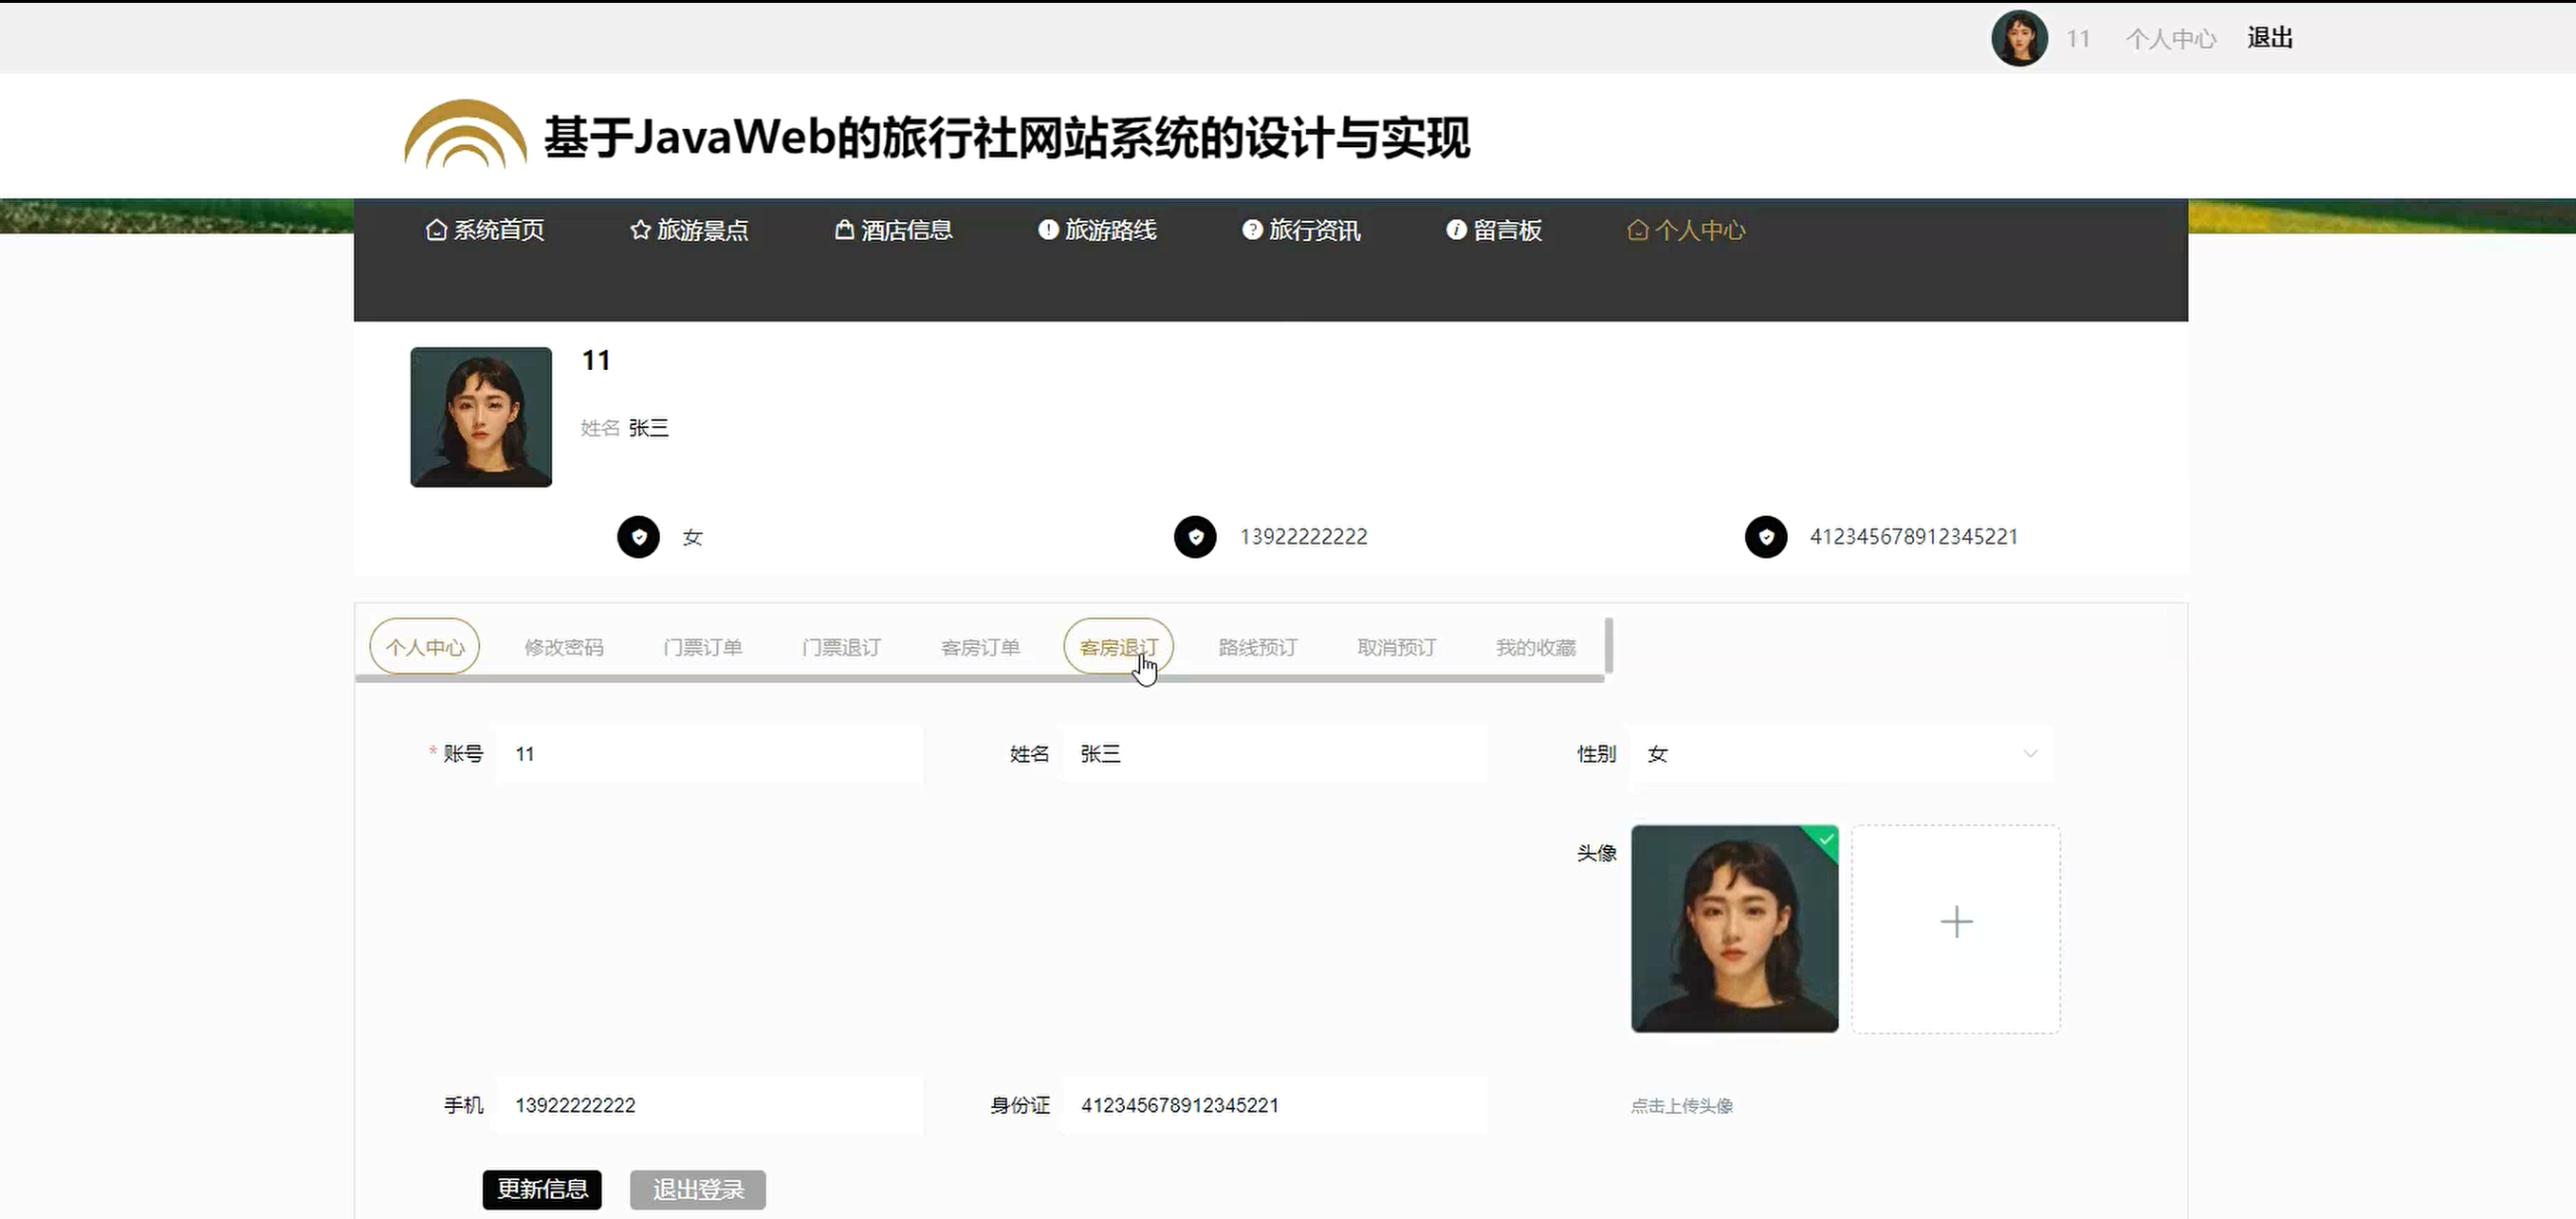Select the 个人中心 tab pill
The height and width of the screenshot is (1219, 2576).
point(425,647)
